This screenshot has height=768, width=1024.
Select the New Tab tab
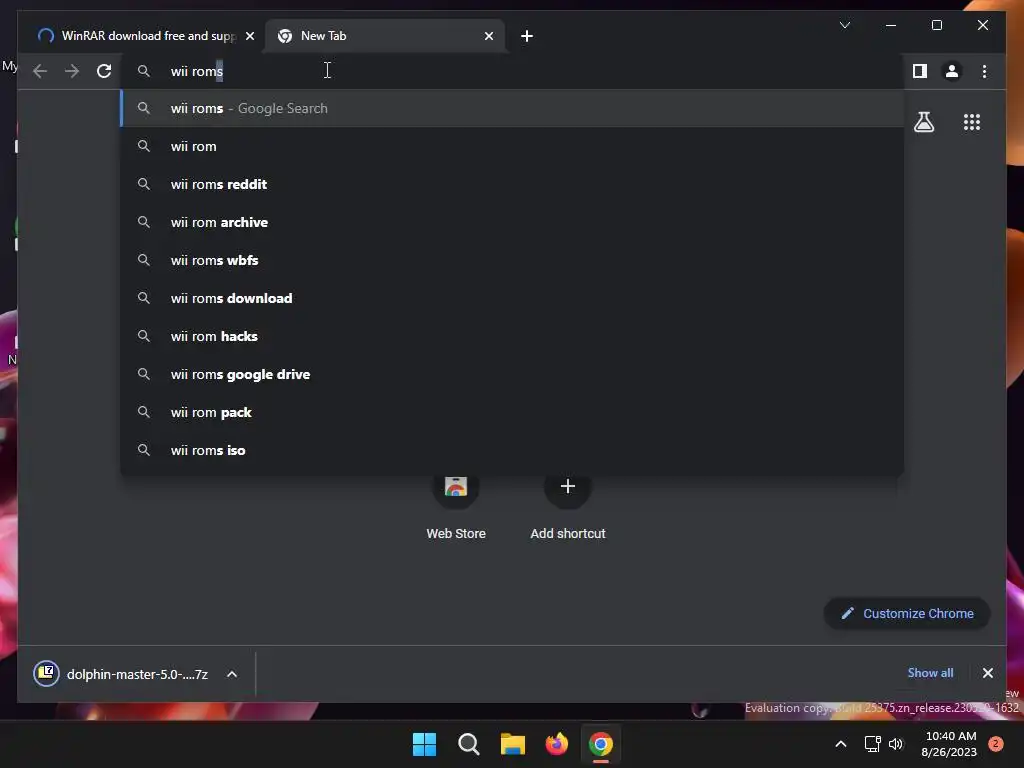point(384,36)
